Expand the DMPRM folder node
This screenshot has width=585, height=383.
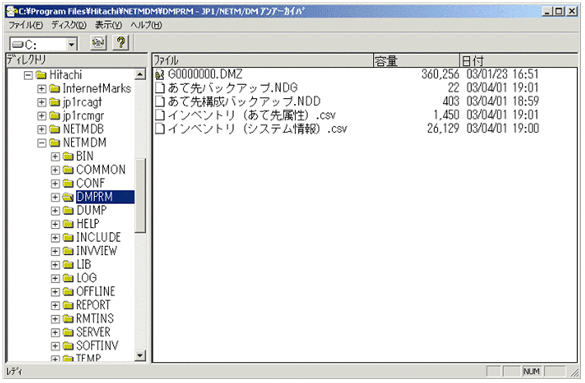coord(55,197)
